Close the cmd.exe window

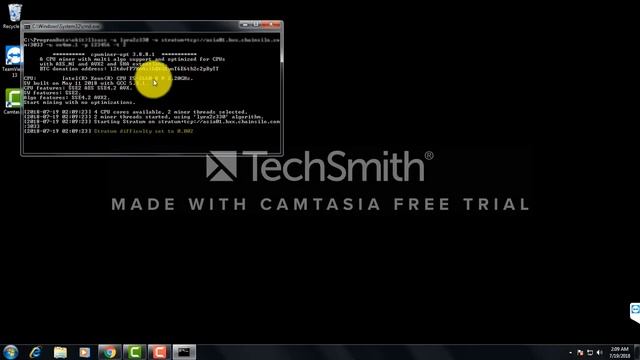pyautogui.click(x=271, y=25)
